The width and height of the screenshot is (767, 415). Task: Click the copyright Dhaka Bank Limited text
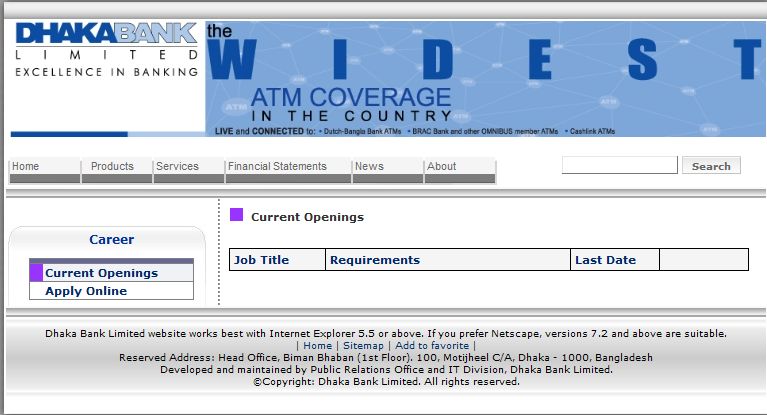(x=386, y=382)
